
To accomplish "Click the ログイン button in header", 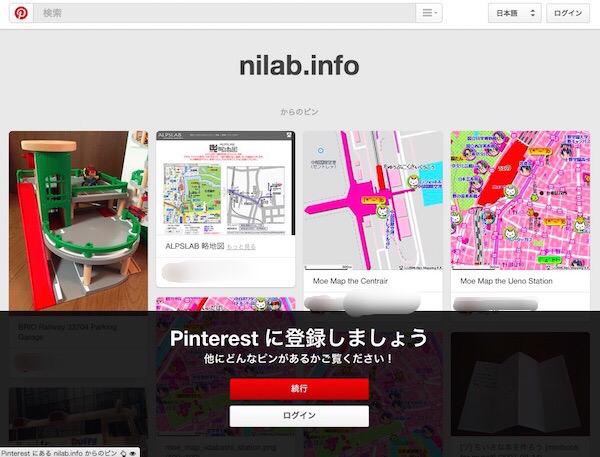I will [x=568, y=13].
